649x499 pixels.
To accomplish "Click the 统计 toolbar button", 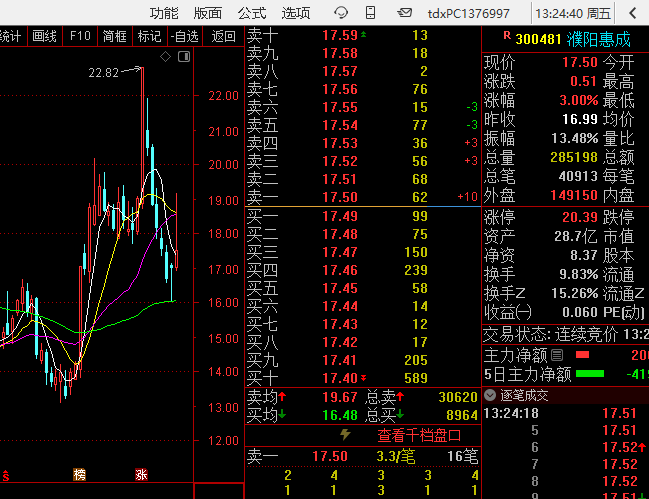I will pyautogui.click(x=10, y=36).
